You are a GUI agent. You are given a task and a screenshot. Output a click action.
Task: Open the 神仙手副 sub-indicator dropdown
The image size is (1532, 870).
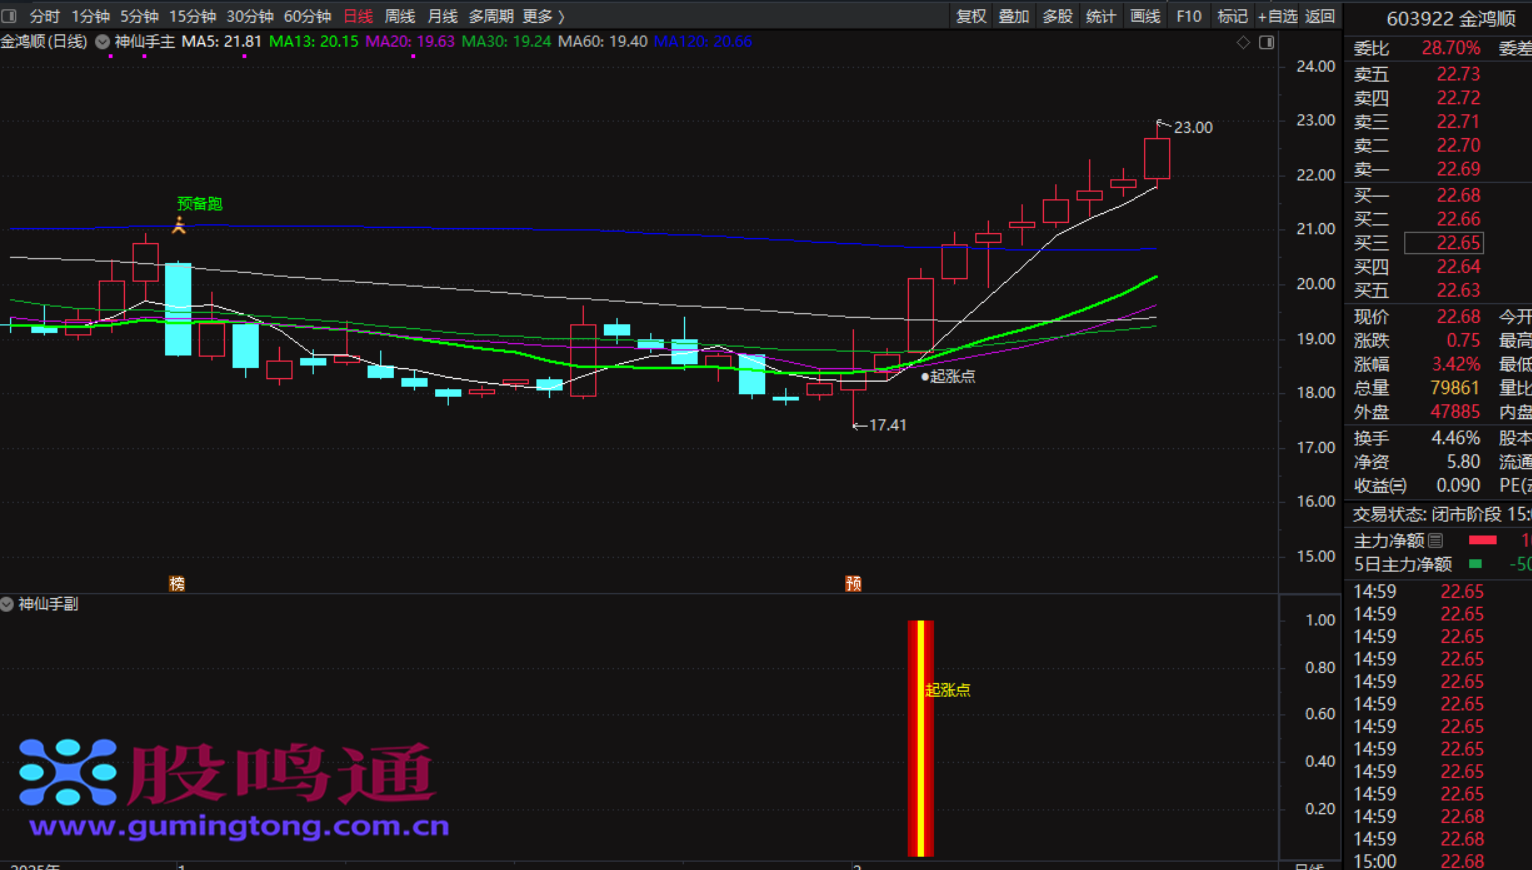7,604
